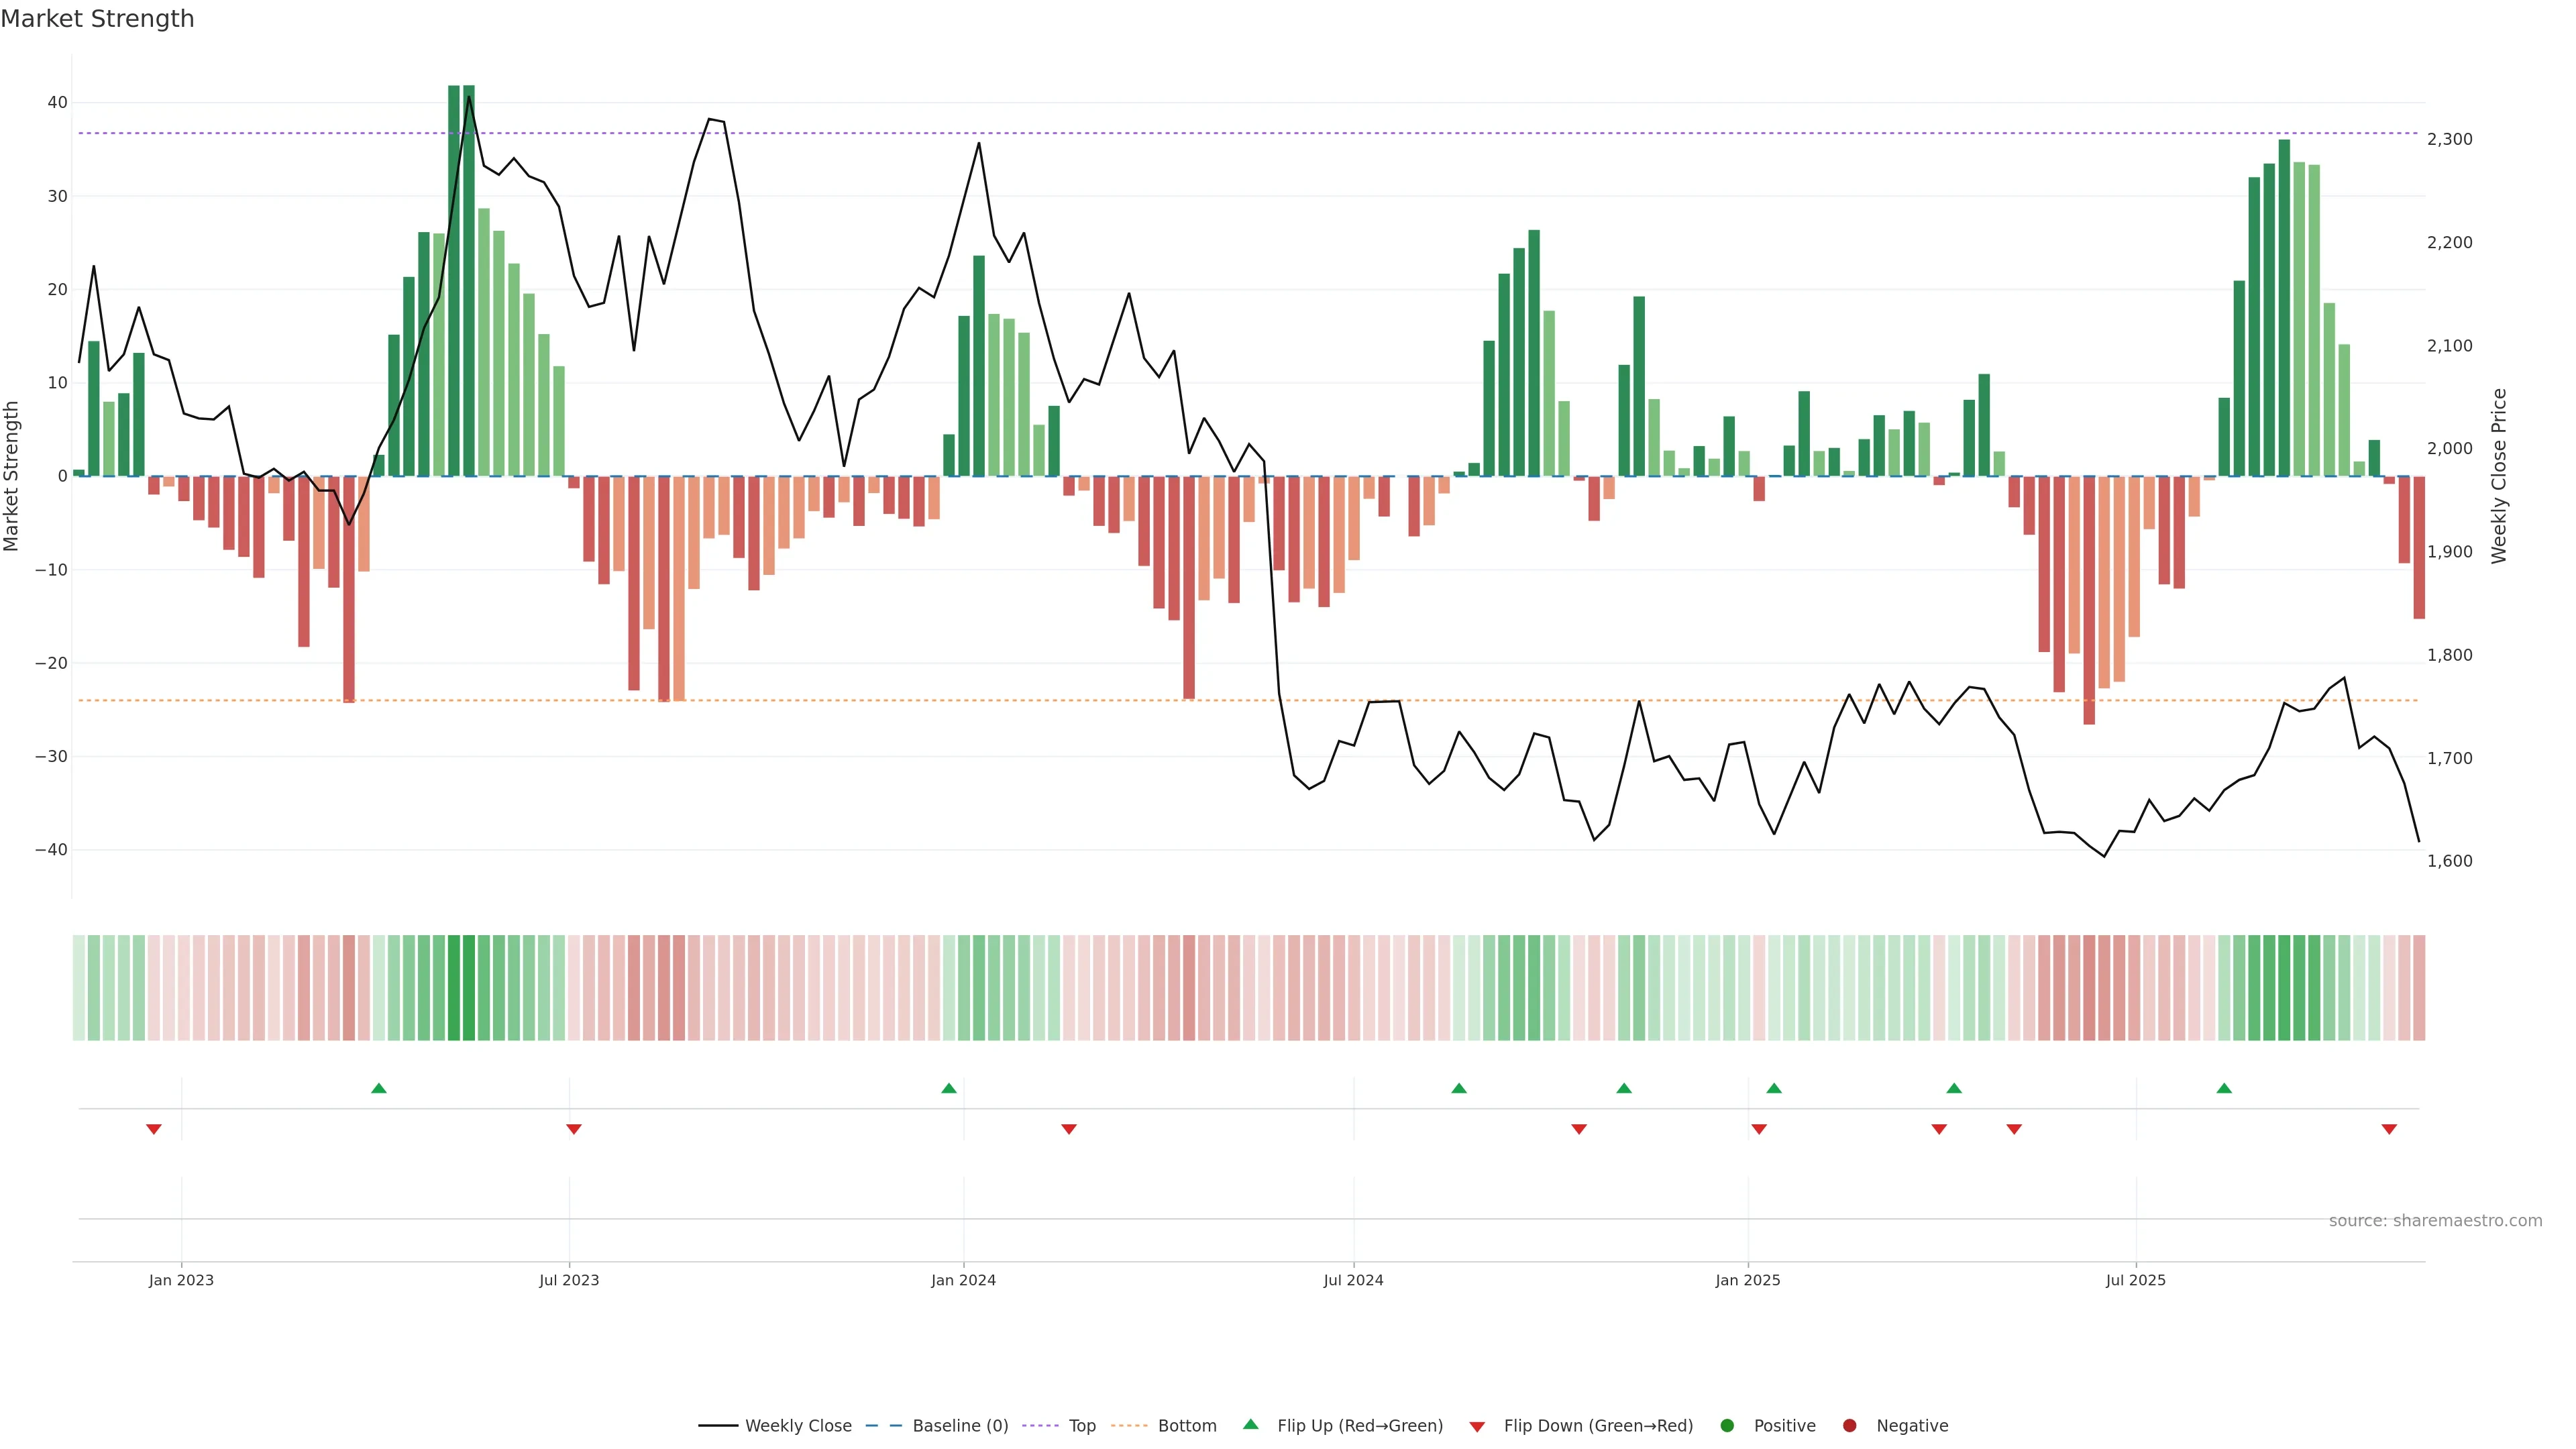Click the last green flip-up triangle marker
This screenshot has height=1449, width=2576.
pos(2224,1088)
